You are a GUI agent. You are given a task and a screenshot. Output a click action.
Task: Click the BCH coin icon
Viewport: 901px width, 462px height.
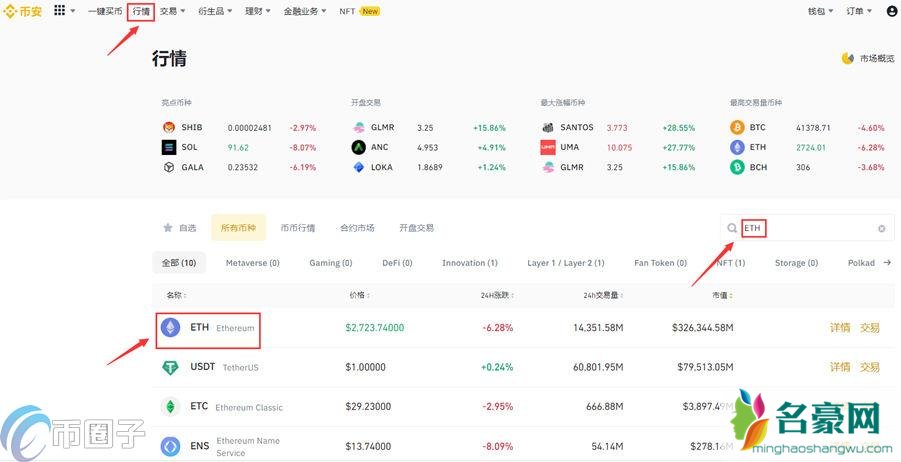737,167
